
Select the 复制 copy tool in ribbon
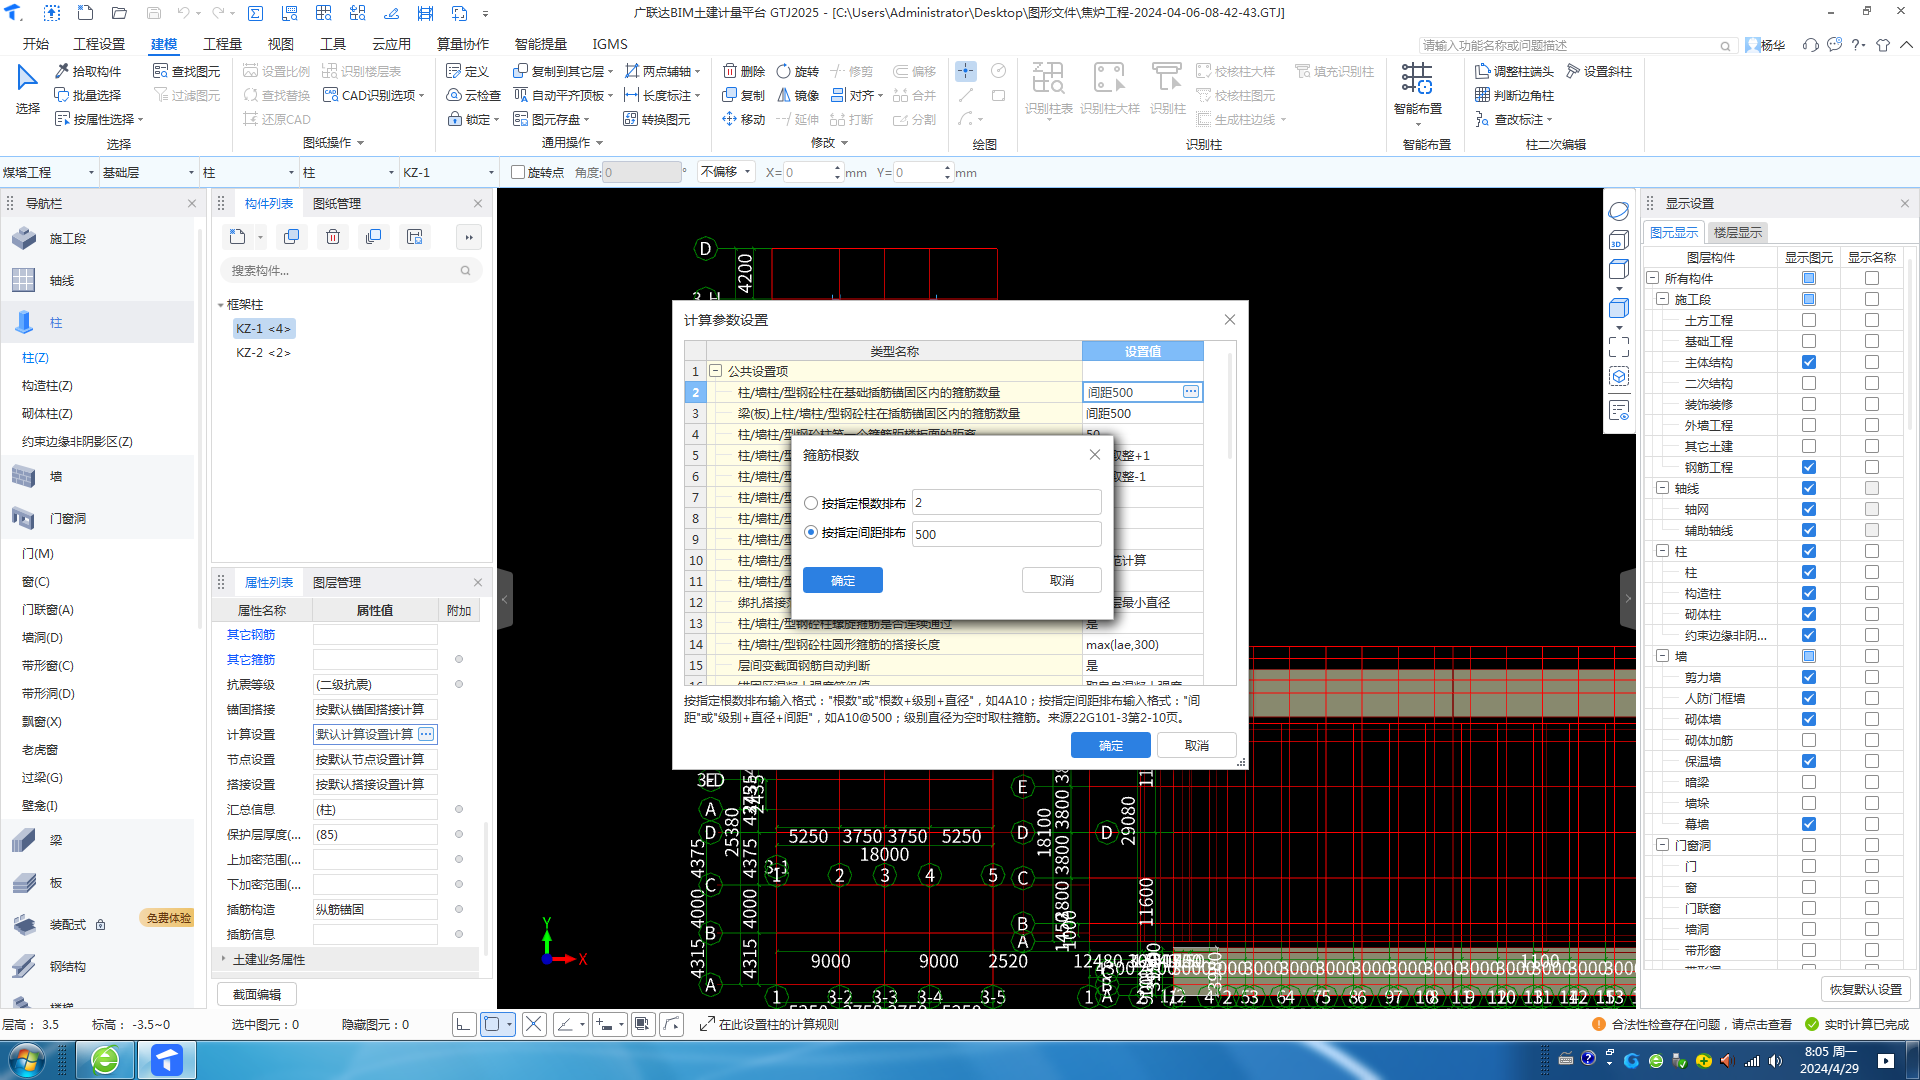744,95
